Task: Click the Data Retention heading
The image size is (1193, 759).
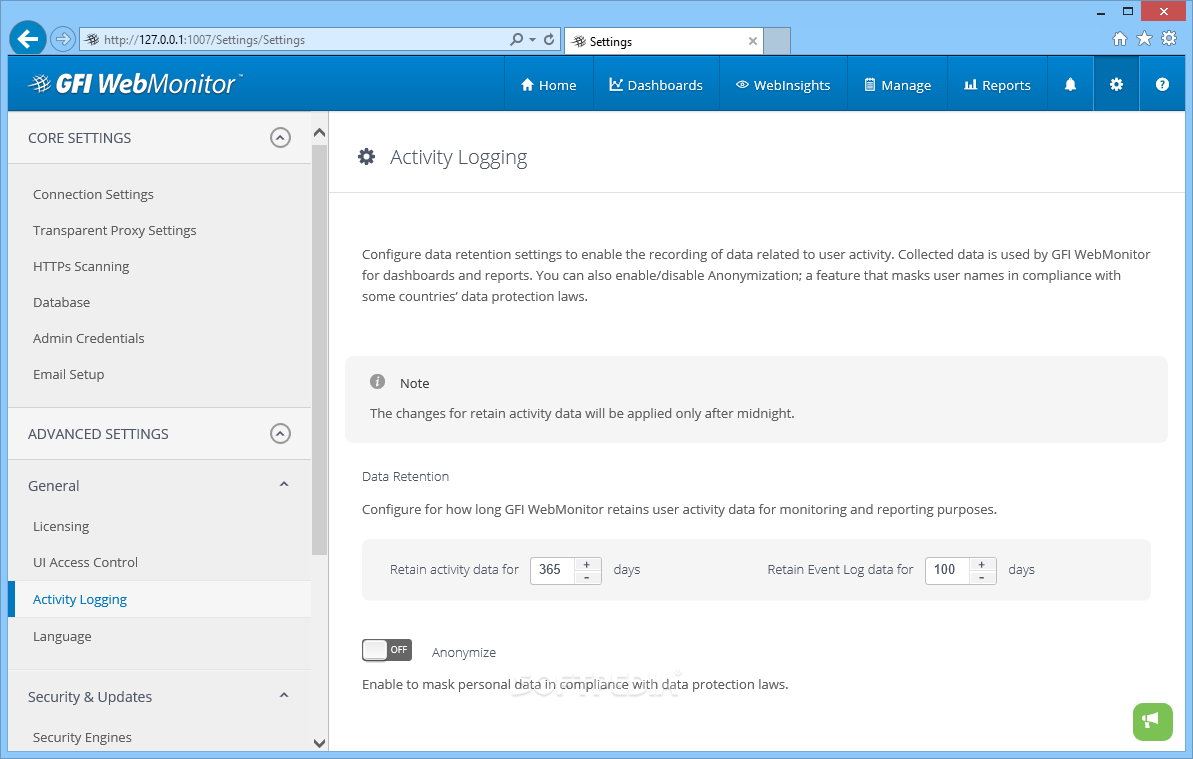Action: (x=406, y=476)
